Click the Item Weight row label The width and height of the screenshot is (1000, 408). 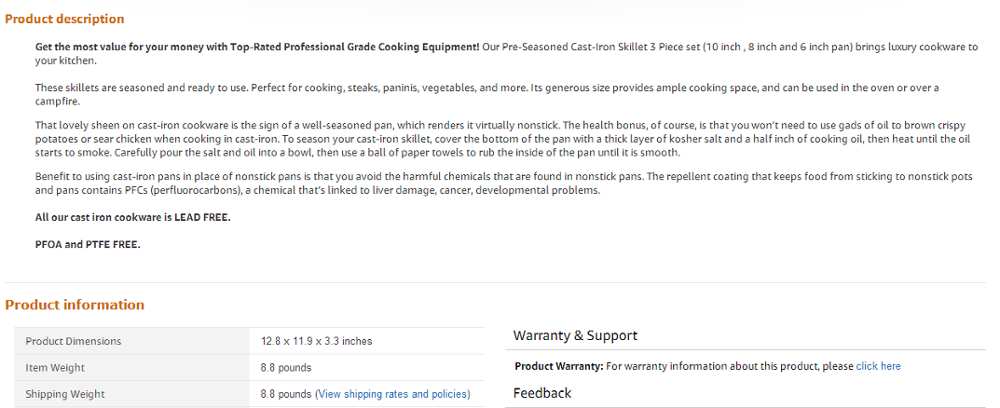(x=55, y=368)
